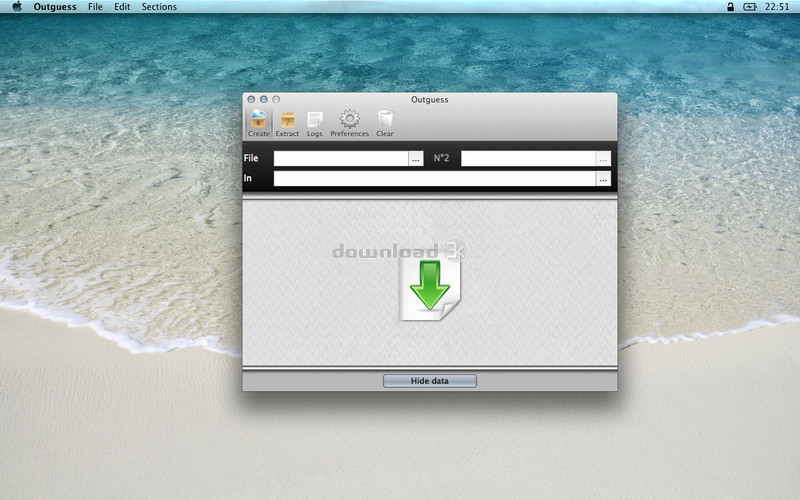This screenshot has height=500, width=800.
Task: Zoom the Outguess window
Action: click(276, 99)
